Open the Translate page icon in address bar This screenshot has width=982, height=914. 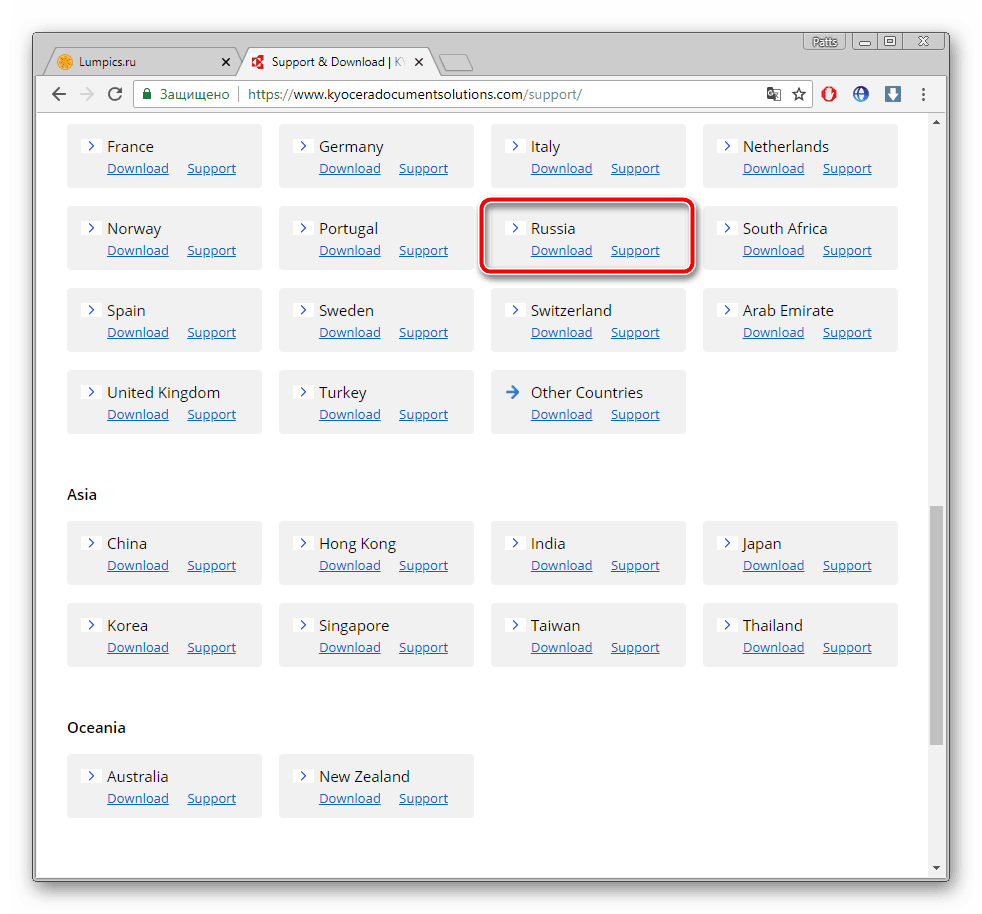tap(773, 94)
